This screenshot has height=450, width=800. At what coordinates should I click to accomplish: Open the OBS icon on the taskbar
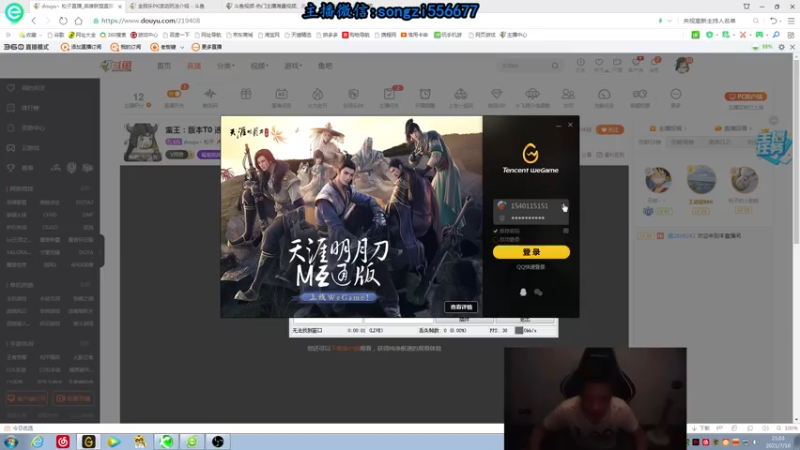tap(218, 441)
